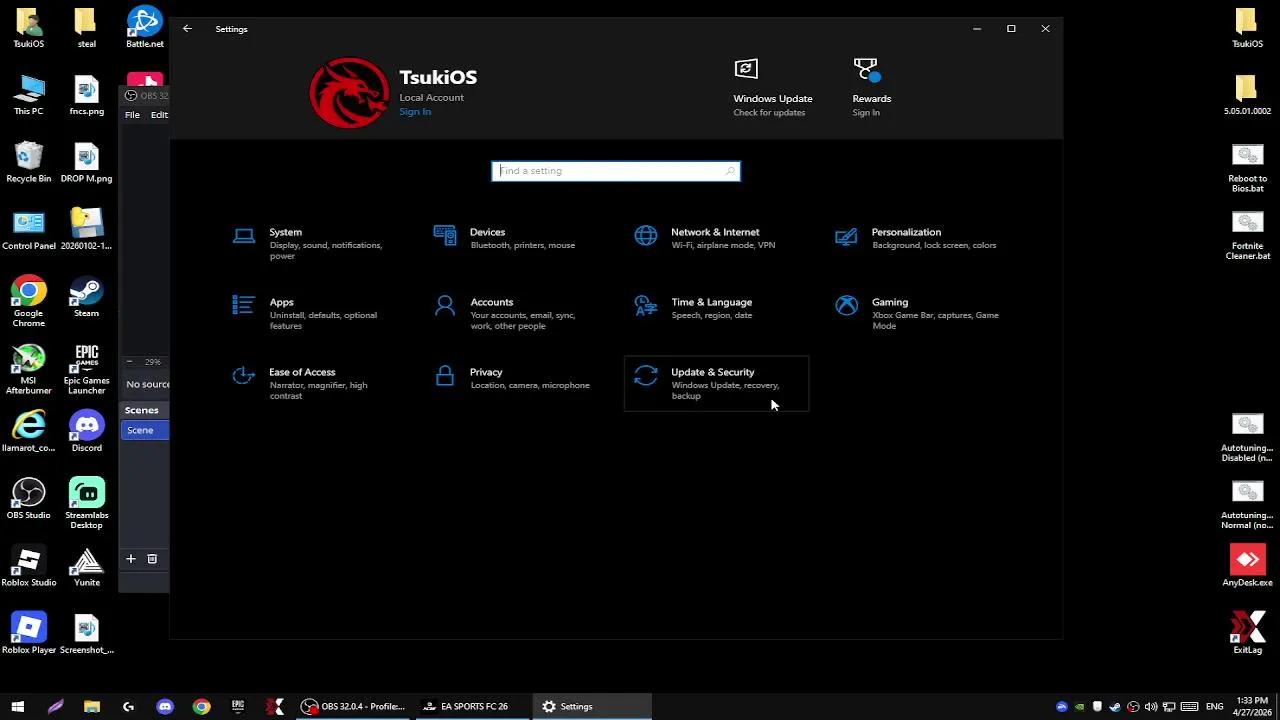Click the OBS Studio desktop icon
Viewport: 1280px width, 720px height.
(x=28, y=499)
